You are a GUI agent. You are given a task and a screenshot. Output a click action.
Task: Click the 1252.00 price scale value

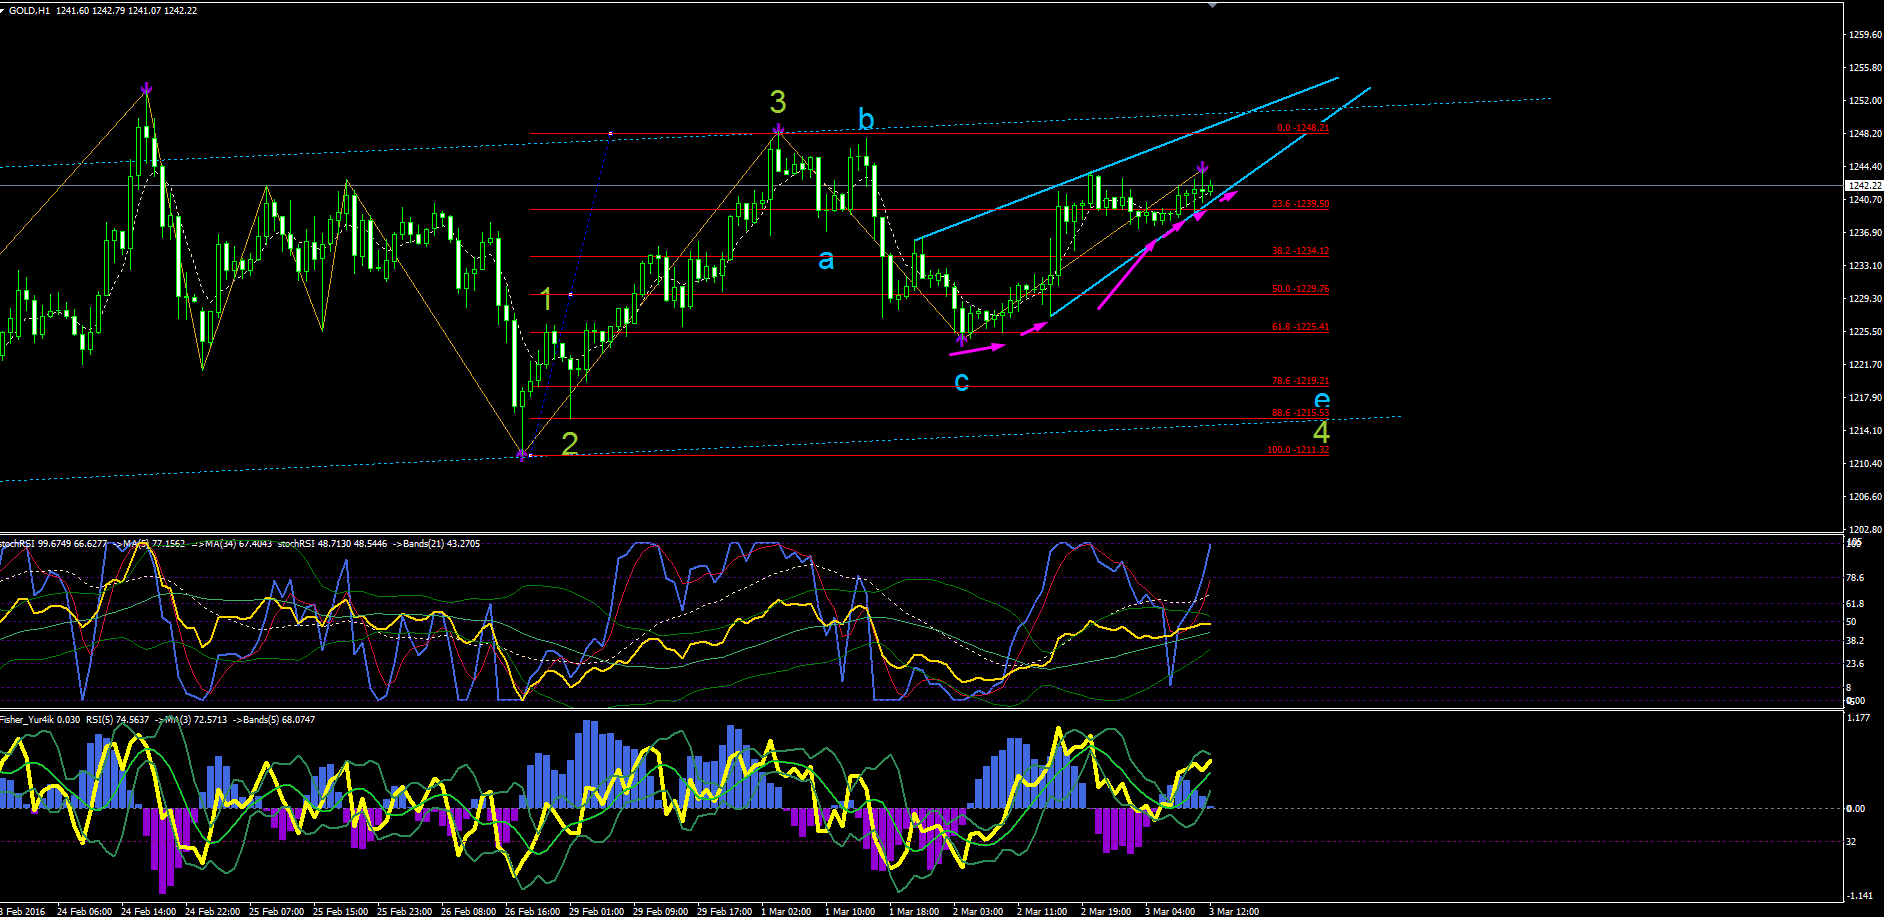(x=1866, y=101)
